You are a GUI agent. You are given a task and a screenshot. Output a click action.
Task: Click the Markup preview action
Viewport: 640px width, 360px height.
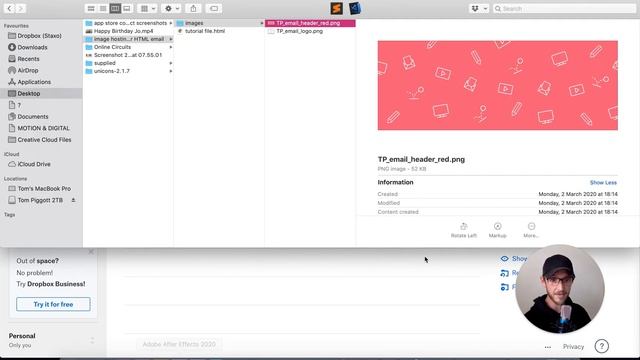[x=497, y=230]
